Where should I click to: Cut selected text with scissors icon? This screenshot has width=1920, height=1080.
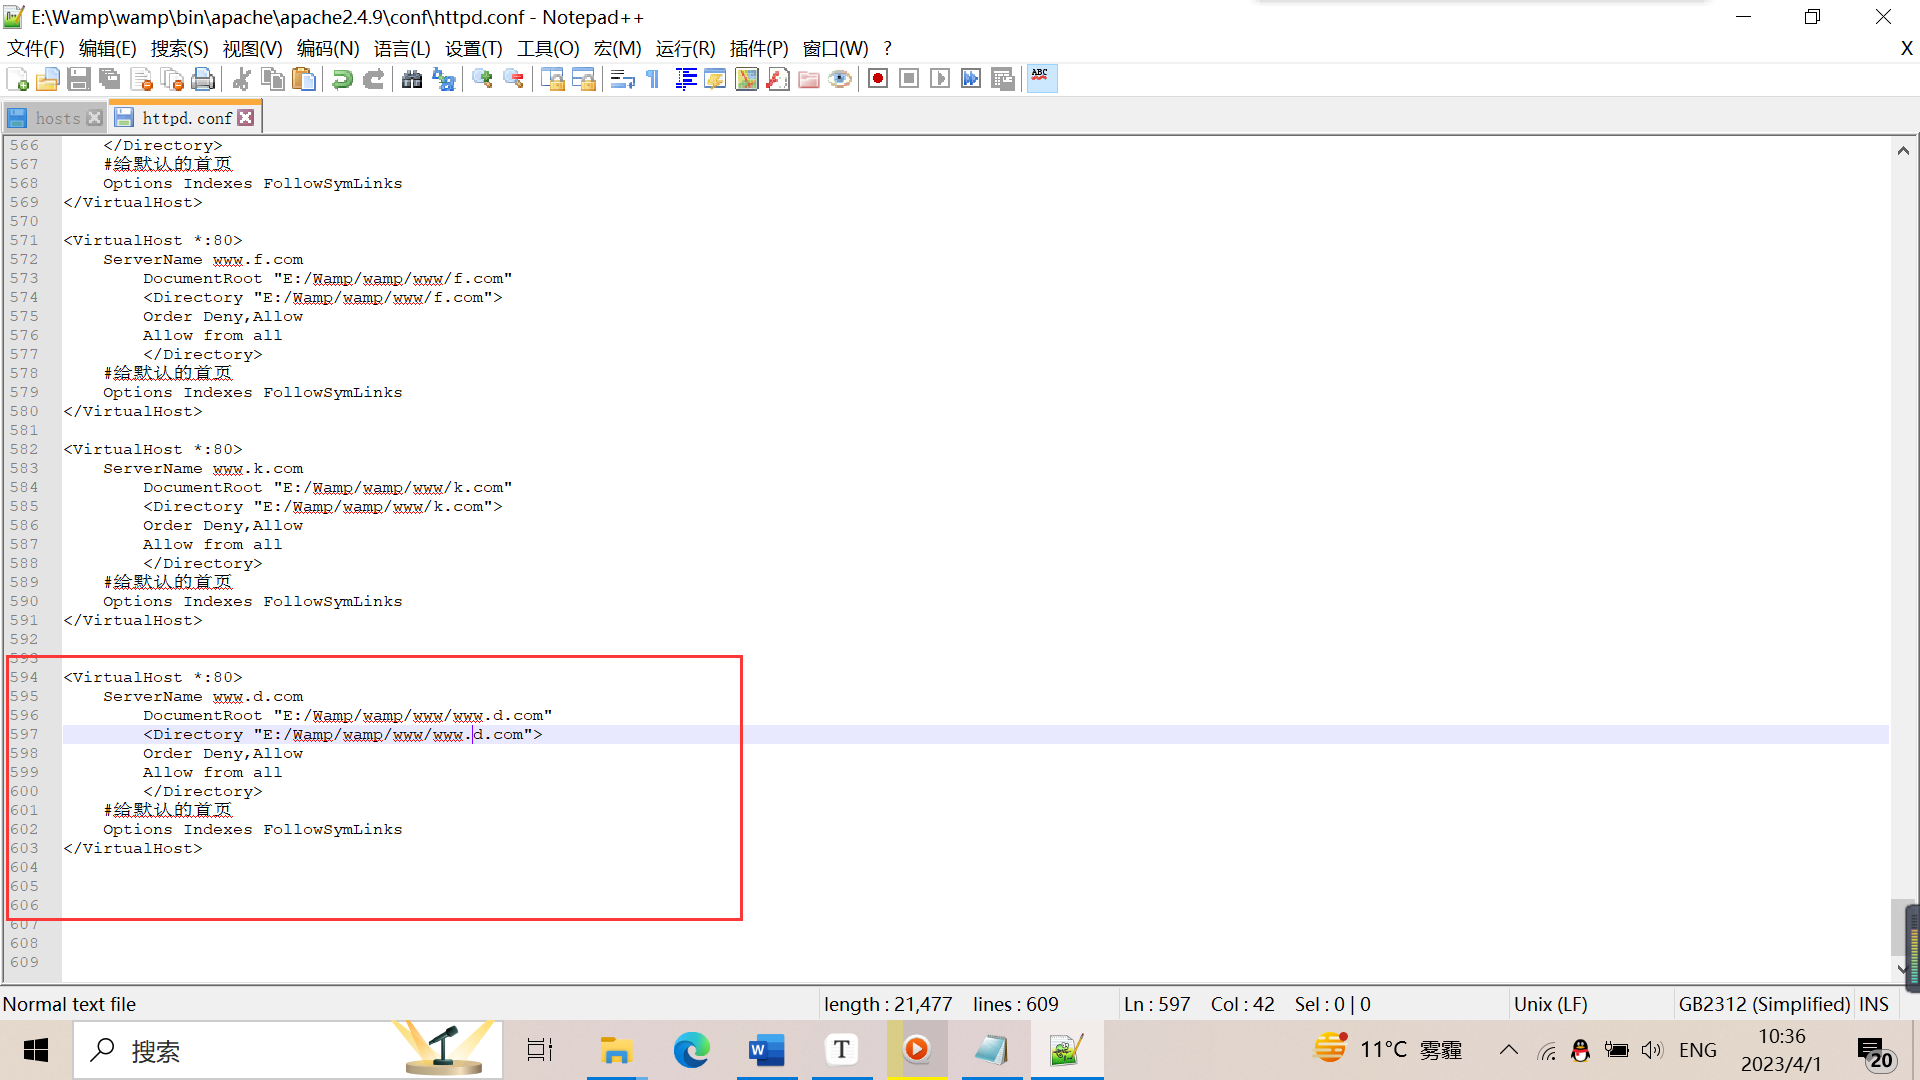241,79
